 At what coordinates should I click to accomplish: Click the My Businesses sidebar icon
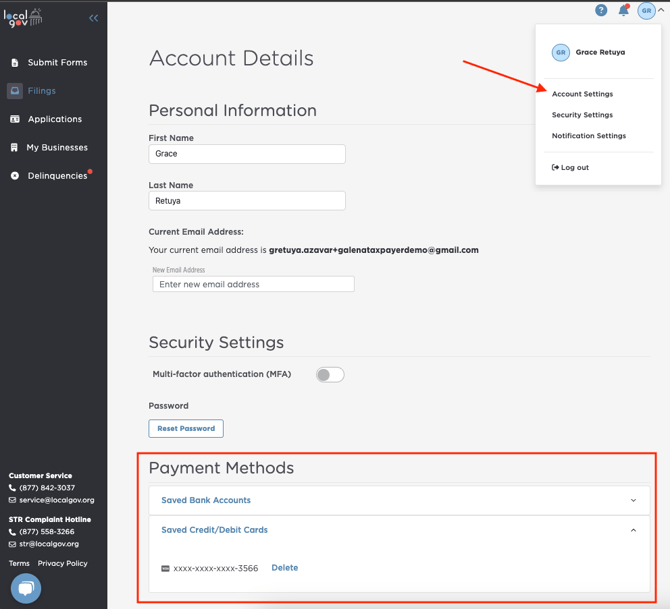[x=15, y=147]
